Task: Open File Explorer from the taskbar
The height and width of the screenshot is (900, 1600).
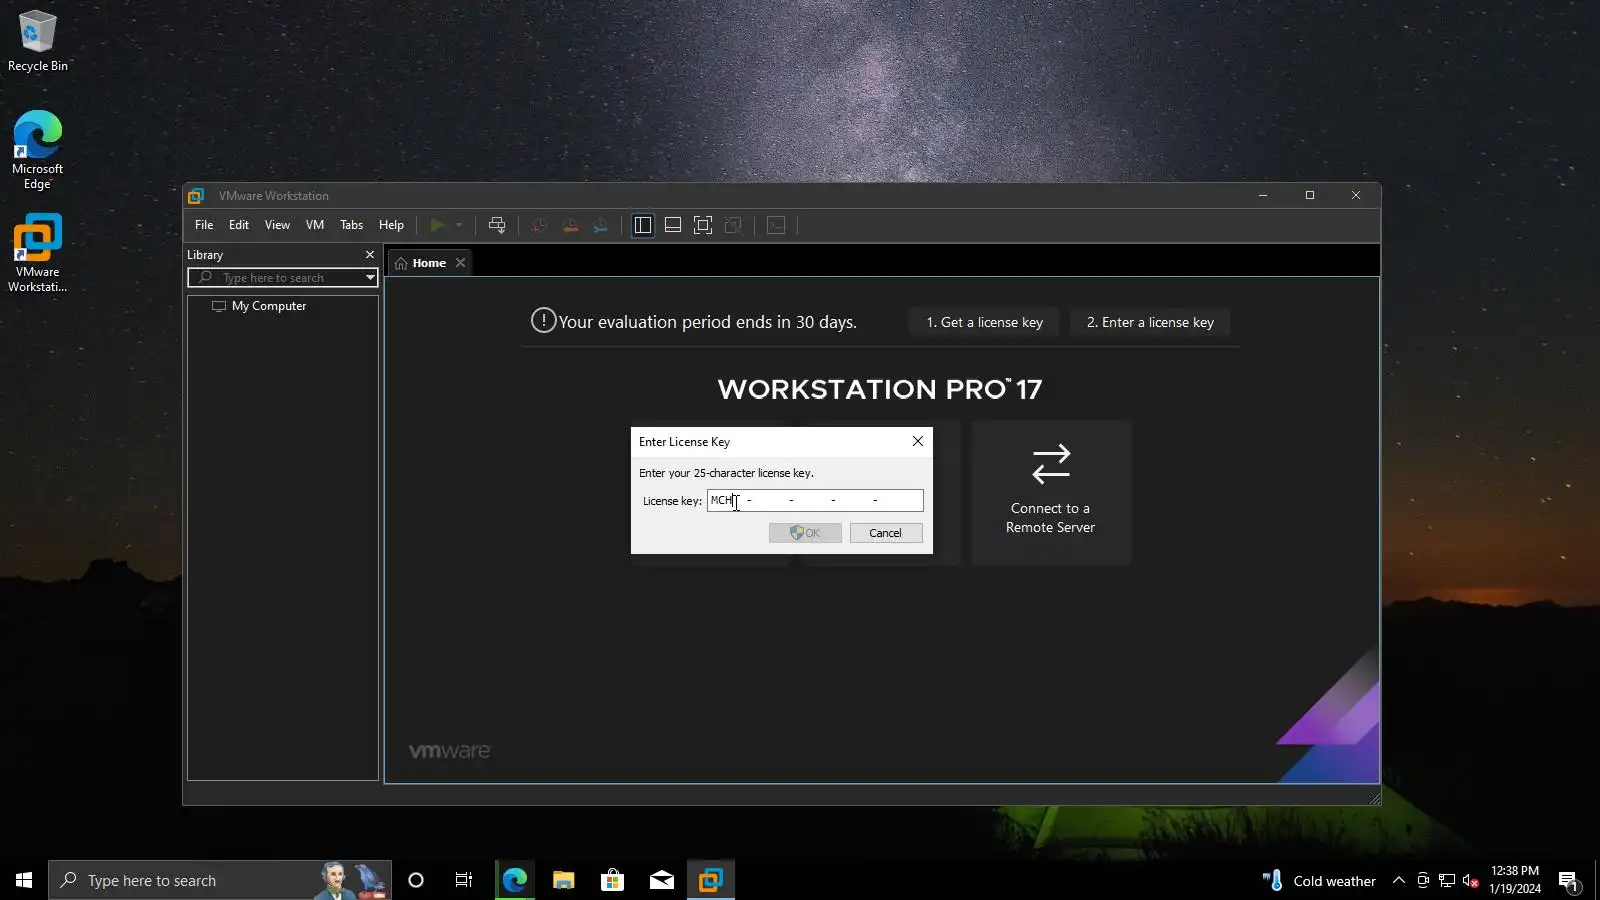Action: tap(563, 880)
